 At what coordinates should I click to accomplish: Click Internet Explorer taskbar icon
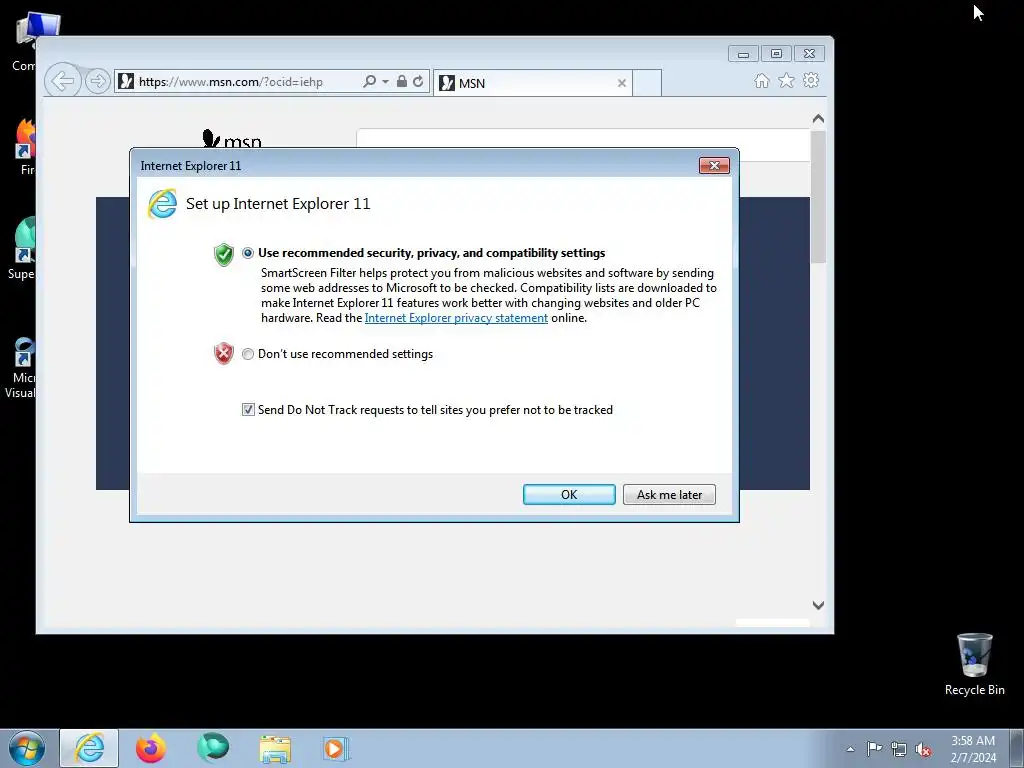pos(89,748)
